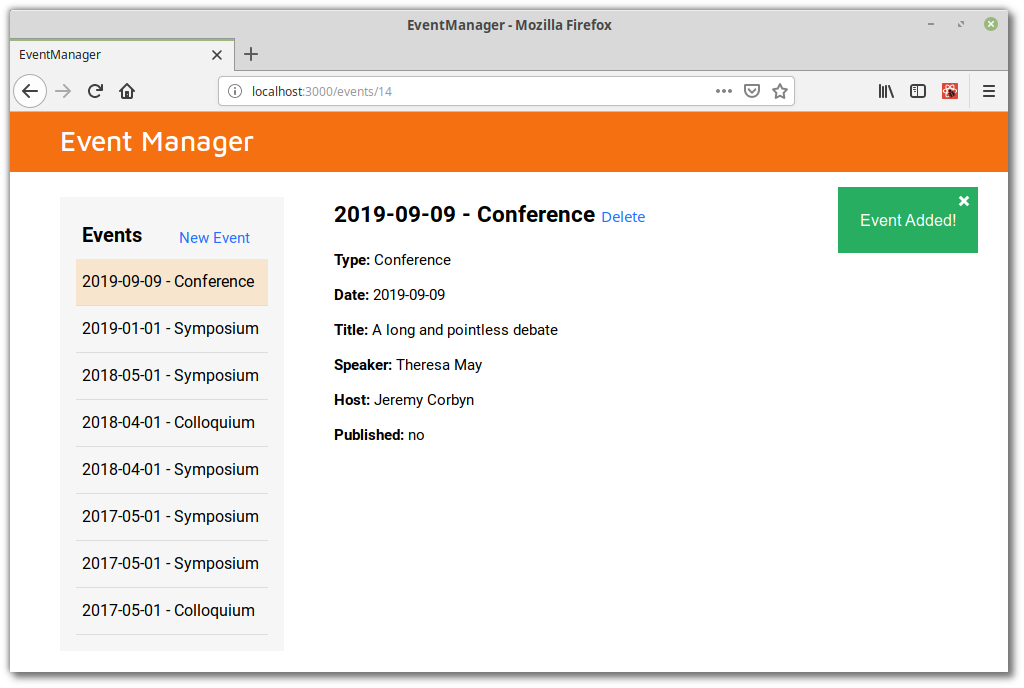Open the Library bookshelf icon
The width and height of the screenshot is (1024, 688).
pos(886,91)
